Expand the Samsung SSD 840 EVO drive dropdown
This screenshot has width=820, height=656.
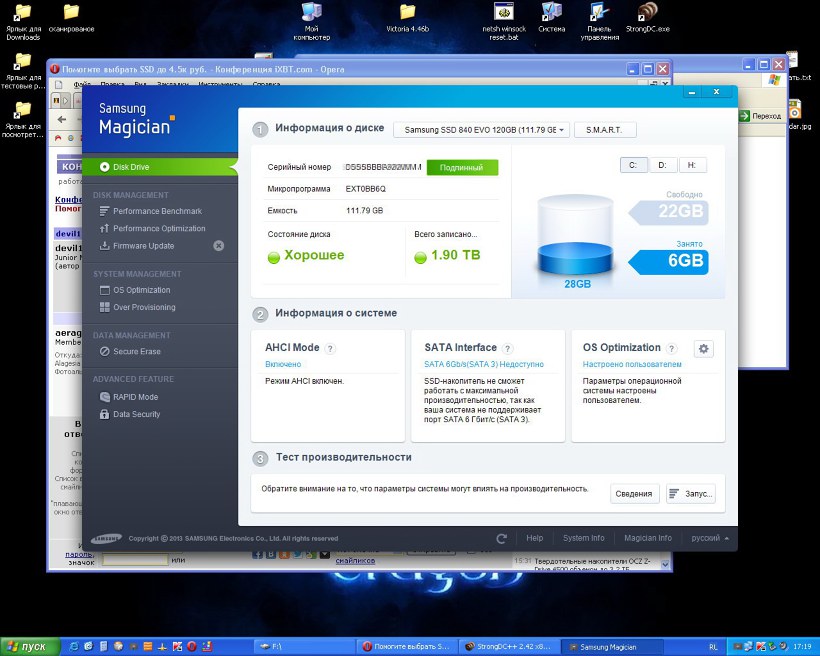pos(481,130)
